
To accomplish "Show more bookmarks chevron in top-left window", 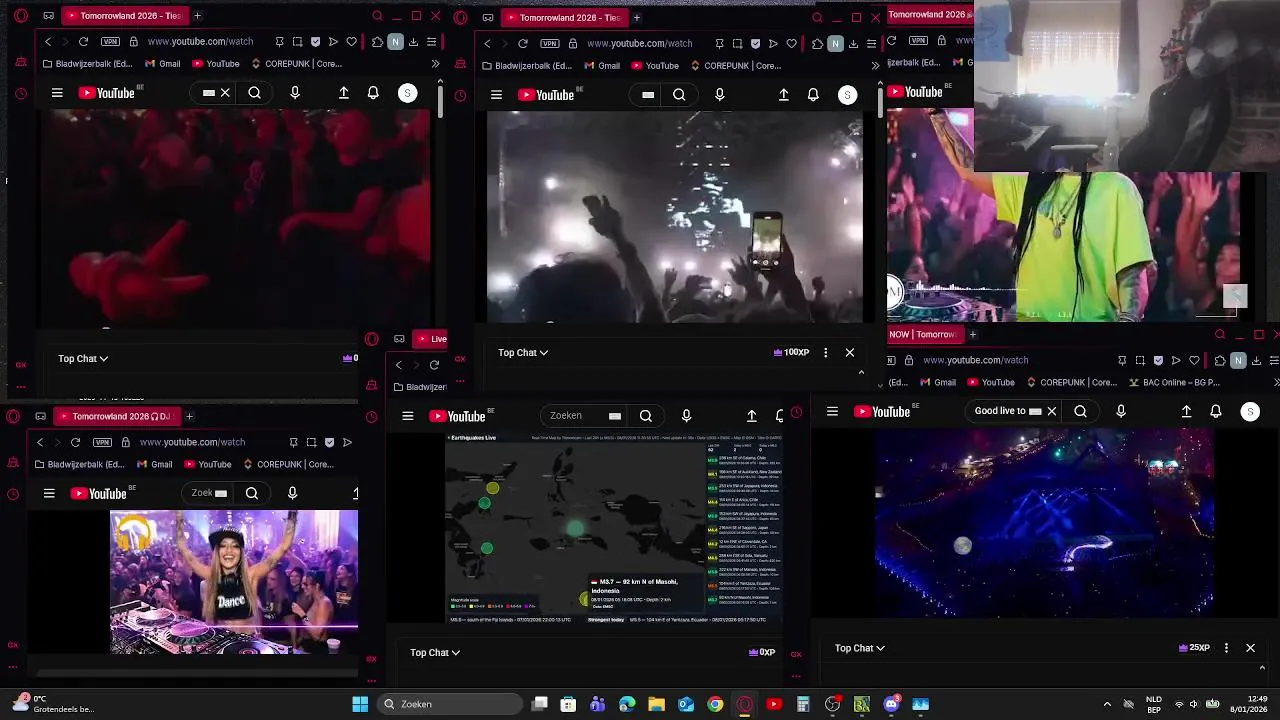I will [435, 64].
